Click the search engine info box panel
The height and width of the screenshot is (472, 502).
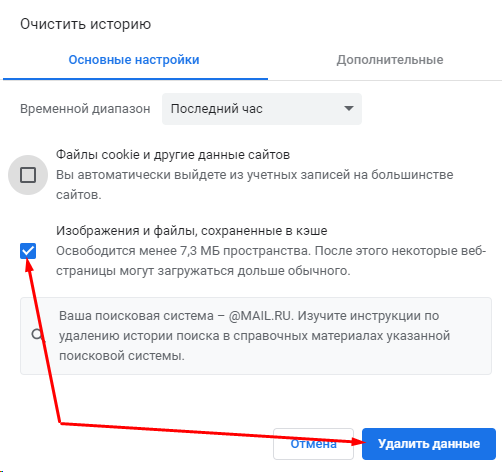tap(256, 336)
